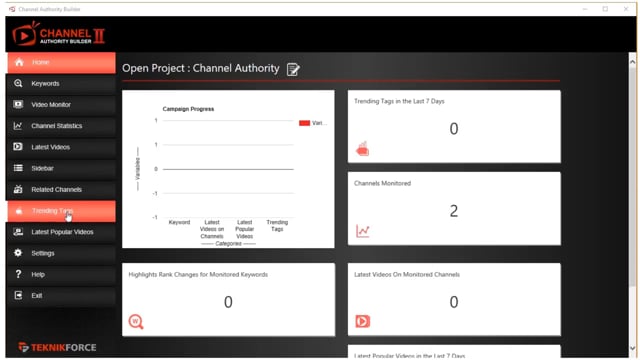This screenshot has height=360, width=640.
Task: Click 'Highlights Rank Changes for Monitored Keywords' heading
Action: [198, 274]
